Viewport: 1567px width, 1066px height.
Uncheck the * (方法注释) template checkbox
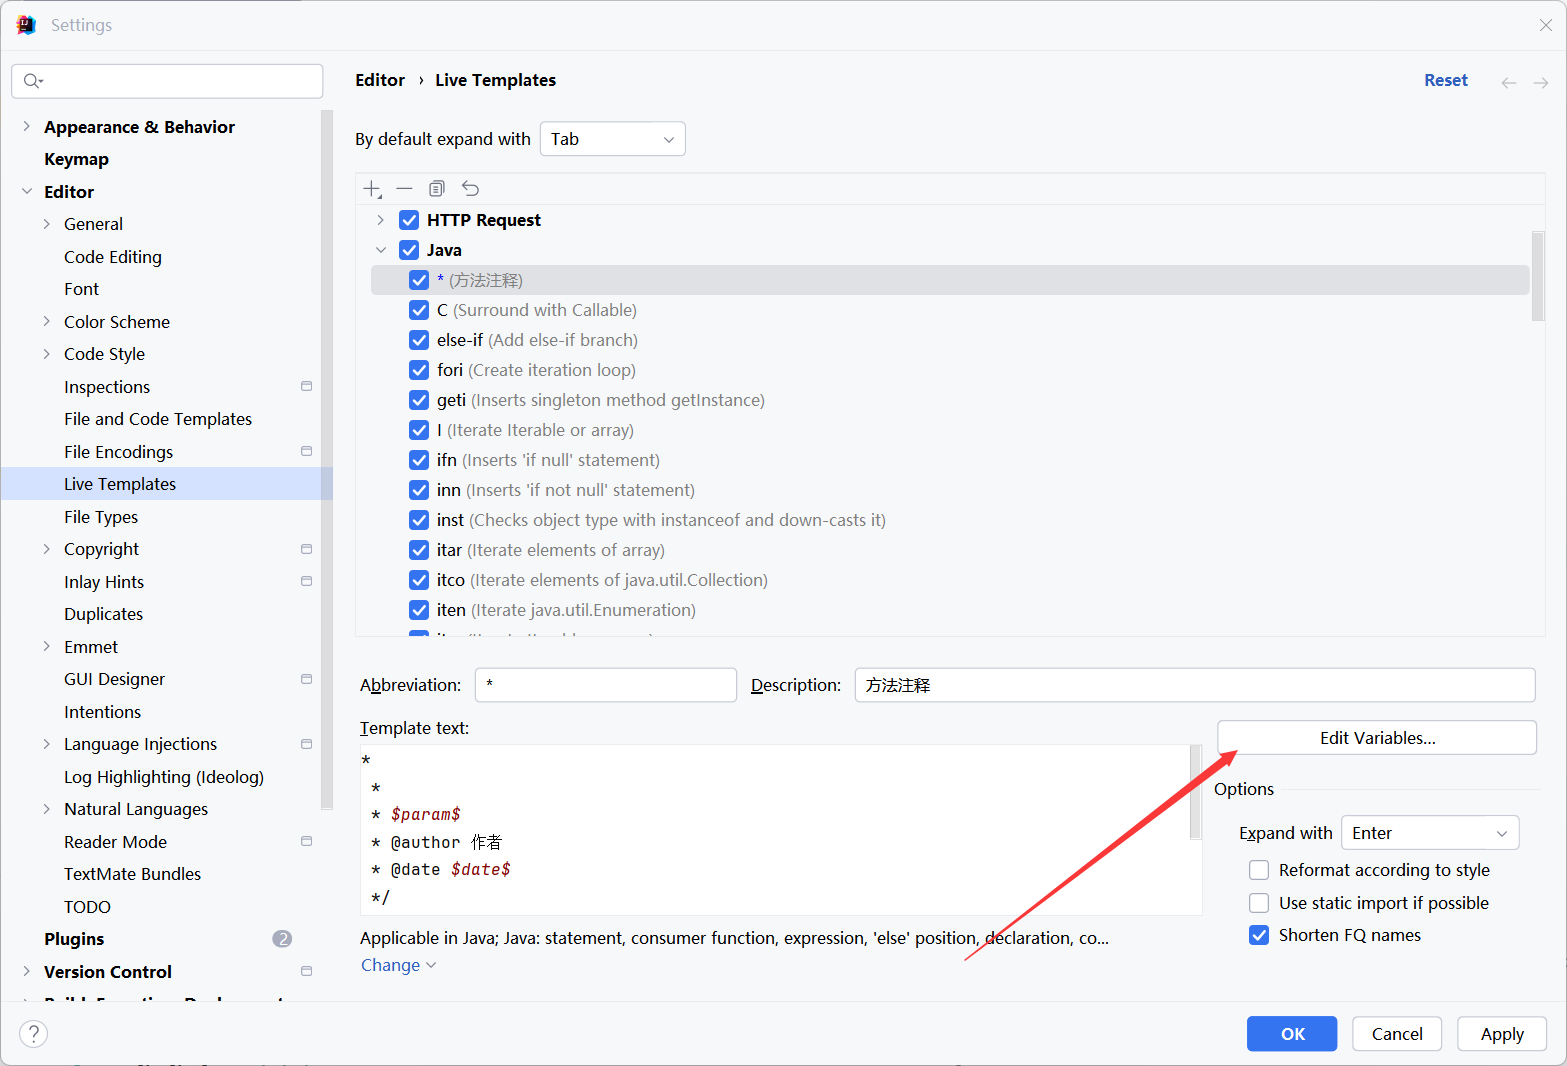coord(419,280)
